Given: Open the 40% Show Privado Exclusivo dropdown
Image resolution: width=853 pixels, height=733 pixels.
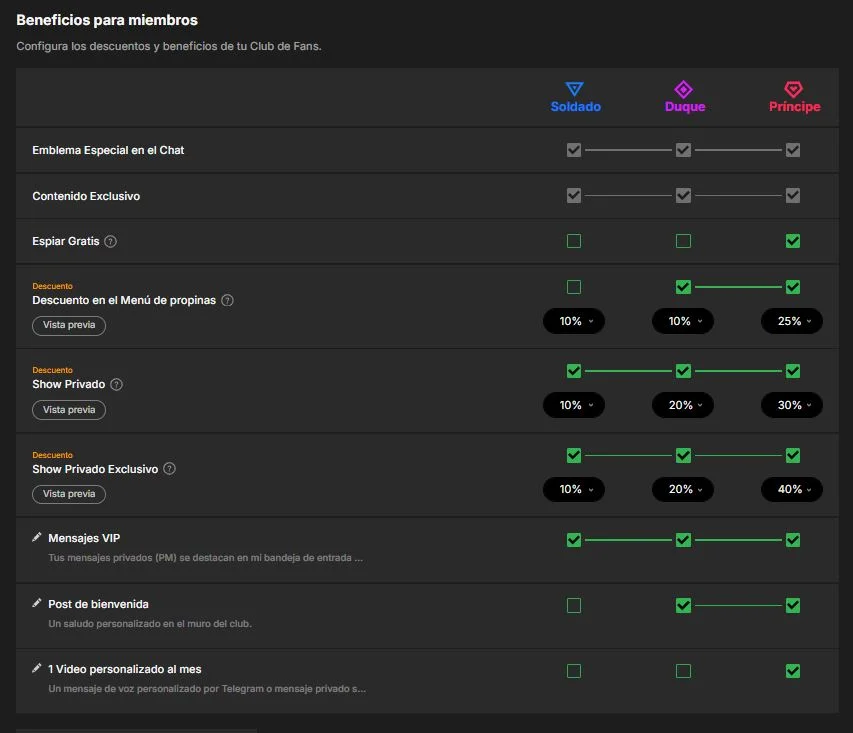Looking at the screenshot, I should tap(792, 489).
